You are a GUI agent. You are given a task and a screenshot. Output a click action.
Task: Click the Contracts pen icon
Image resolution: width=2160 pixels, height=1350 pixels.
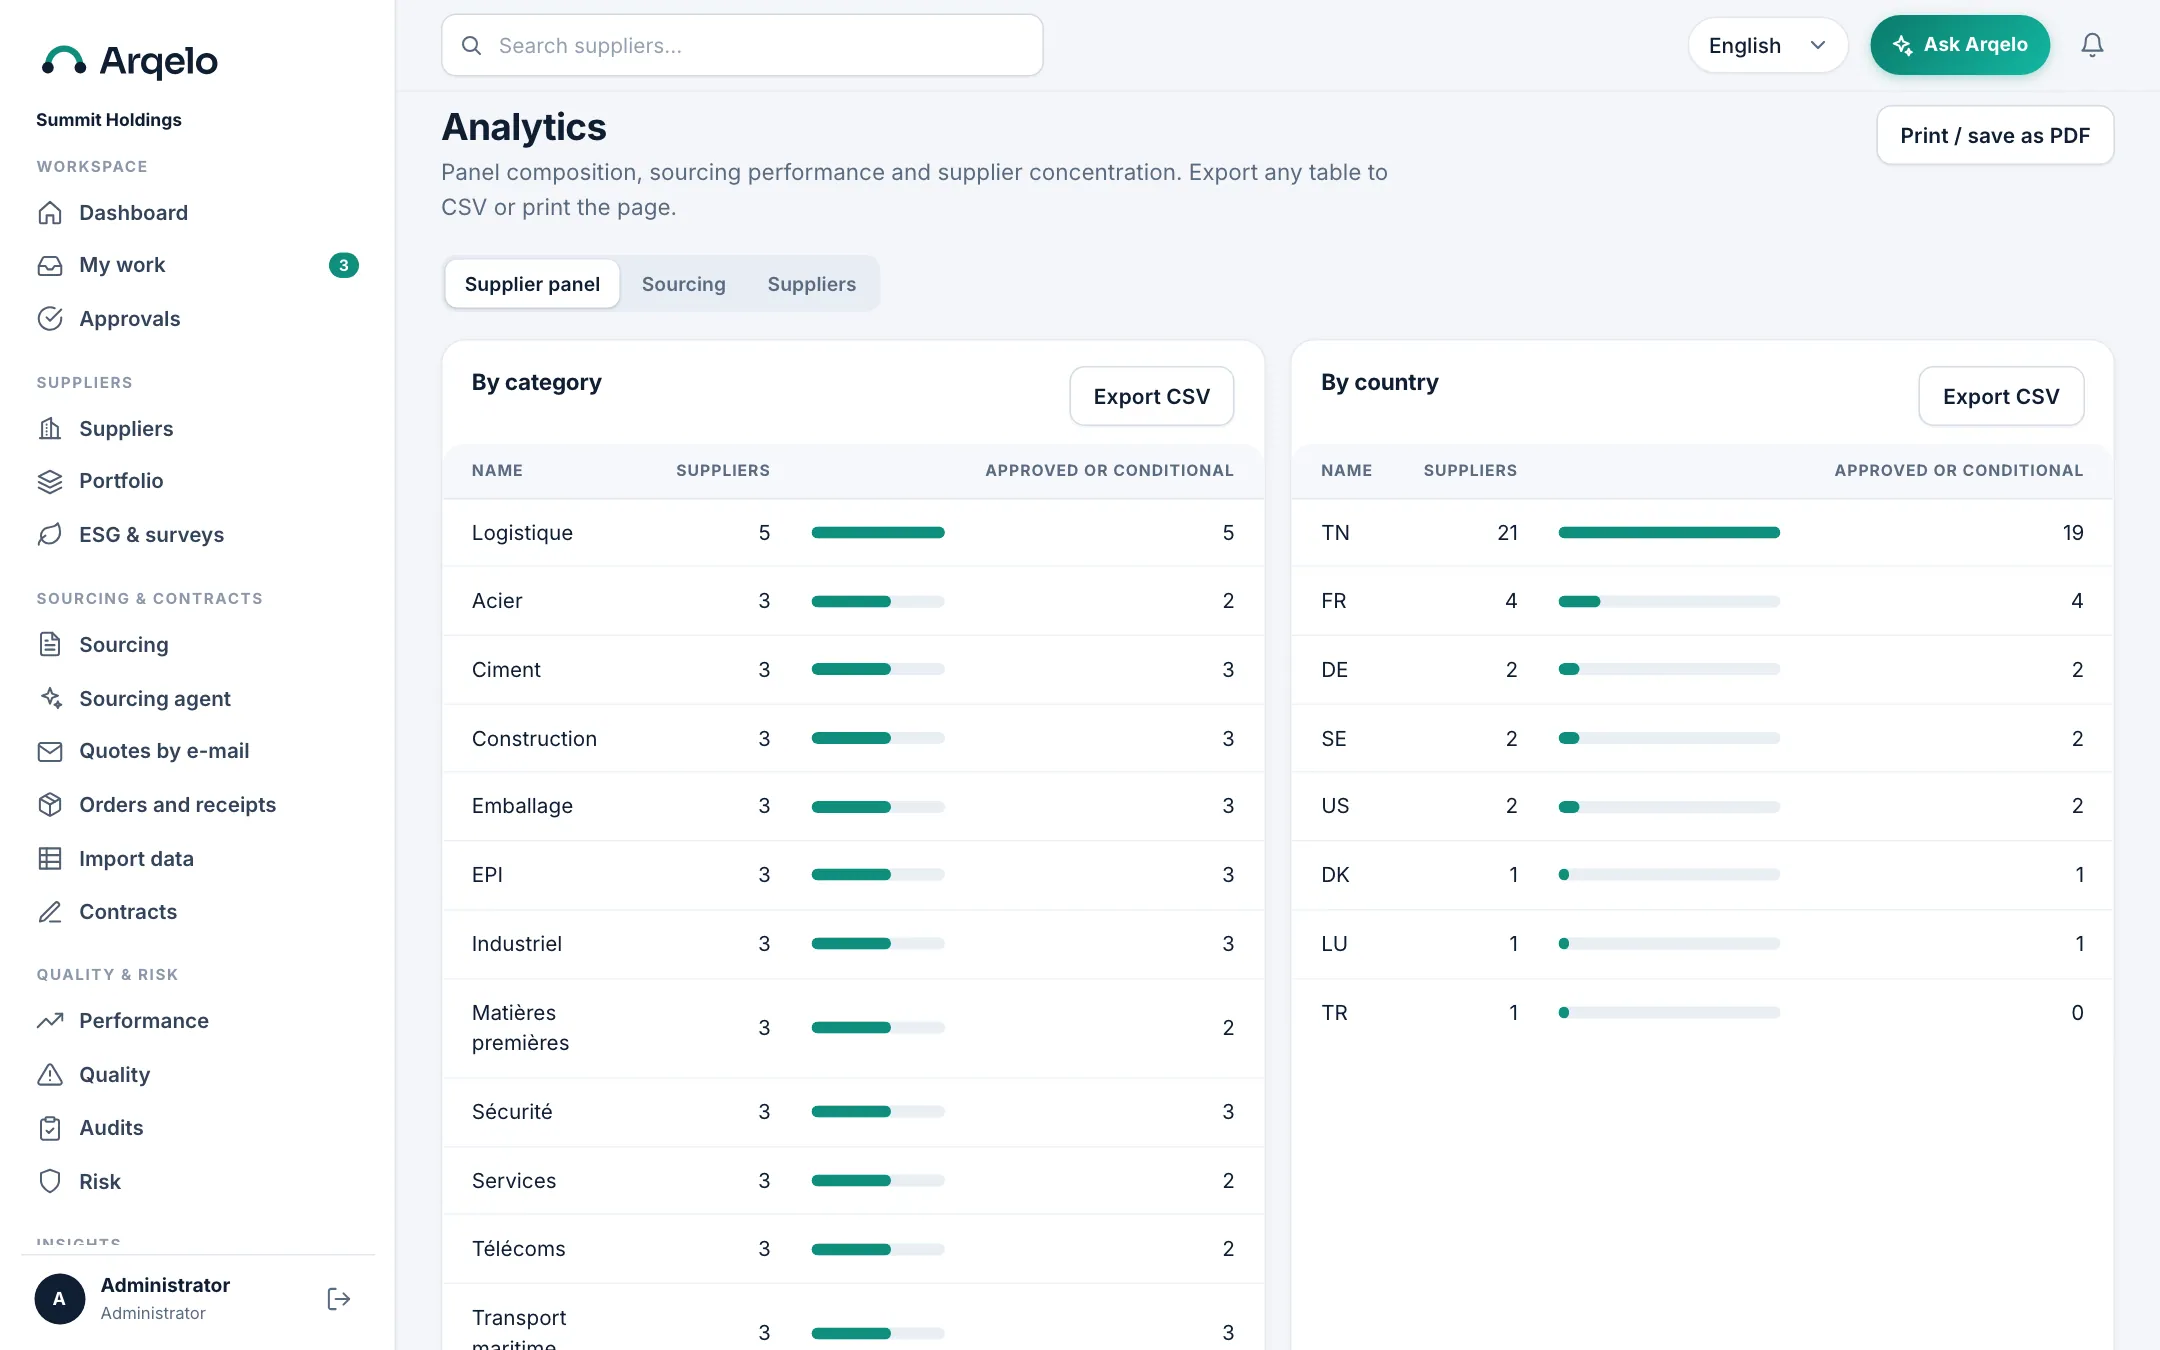[50, 912]
